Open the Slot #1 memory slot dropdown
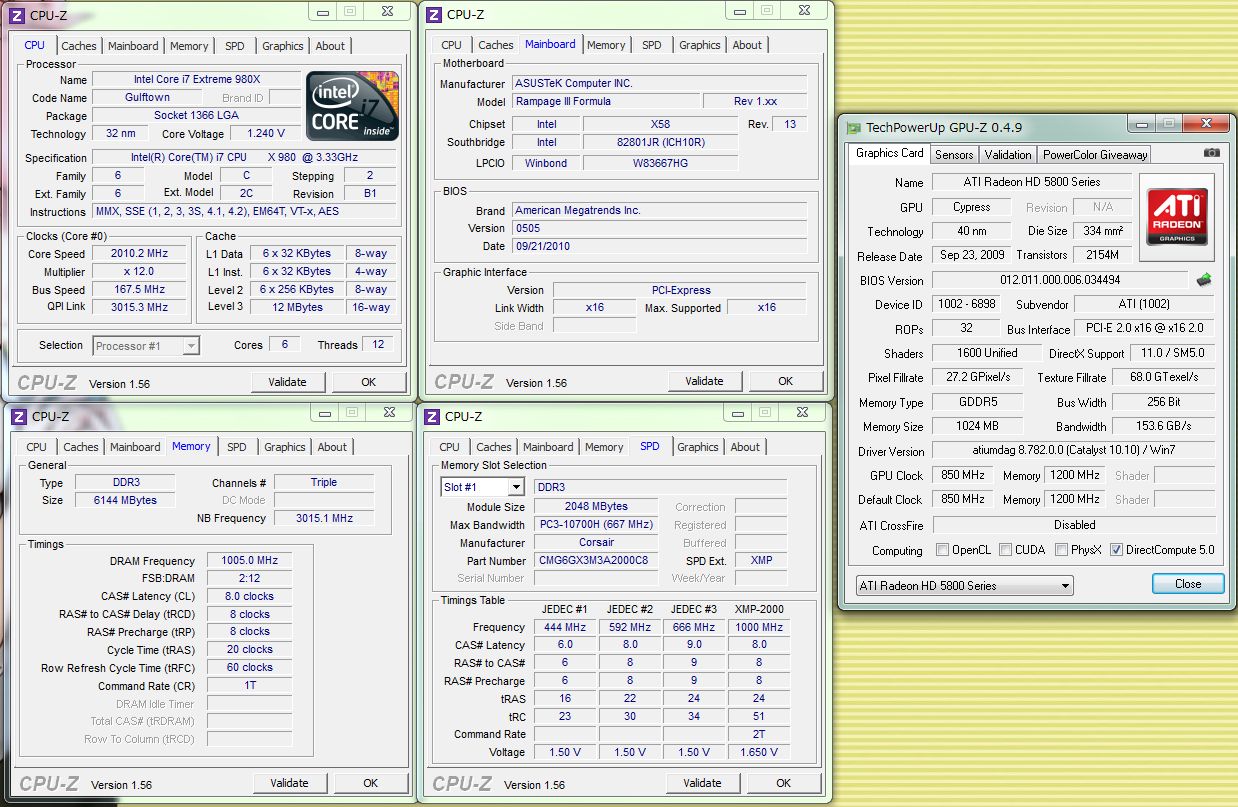 [482, 487]
